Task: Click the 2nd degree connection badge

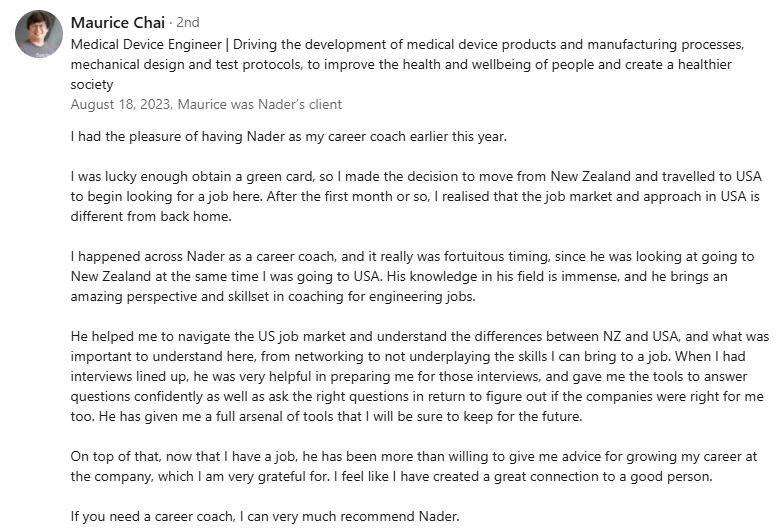Action: [x=188, y=23]
